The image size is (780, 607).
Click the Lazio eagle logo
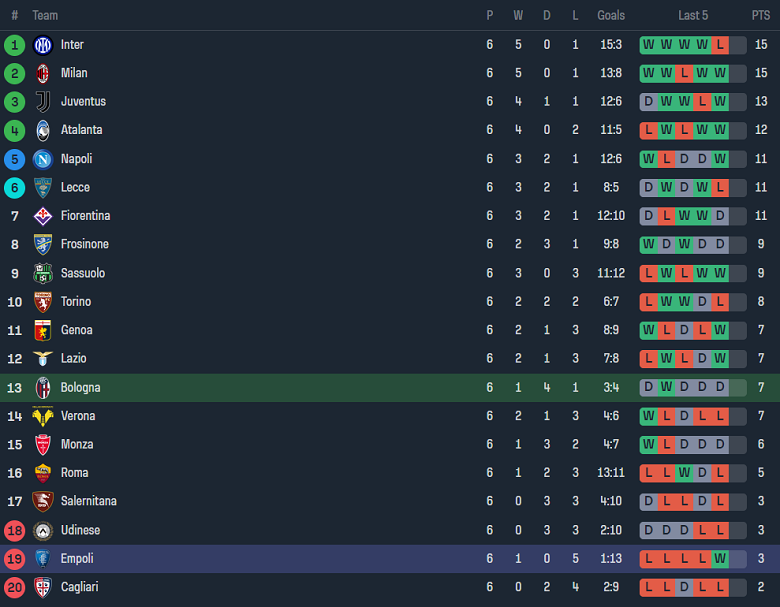coord(43,359)
